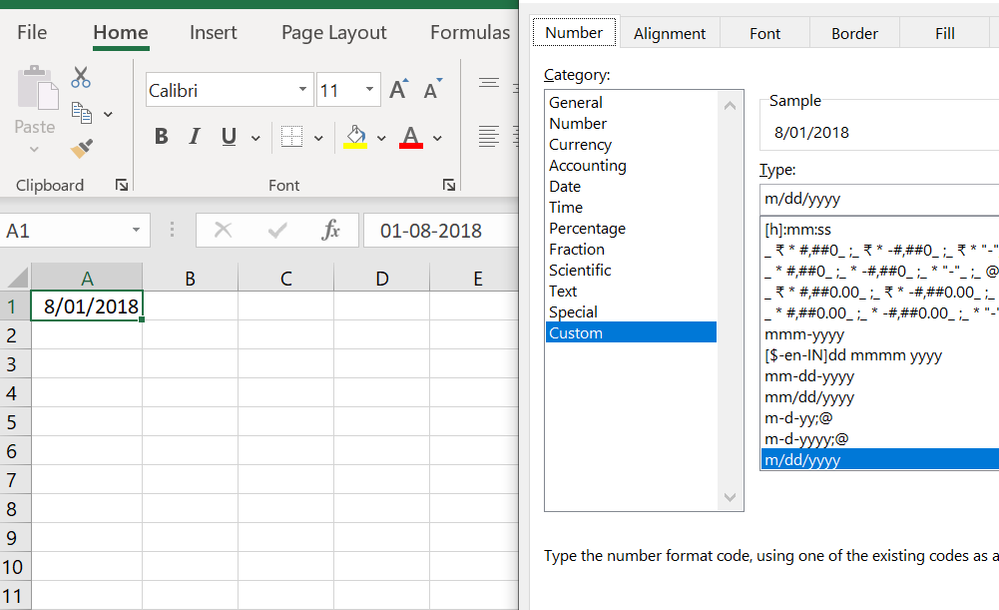The image size is (999, 610).
Task: Select the Format Painter brush
Action: point(82,148)
